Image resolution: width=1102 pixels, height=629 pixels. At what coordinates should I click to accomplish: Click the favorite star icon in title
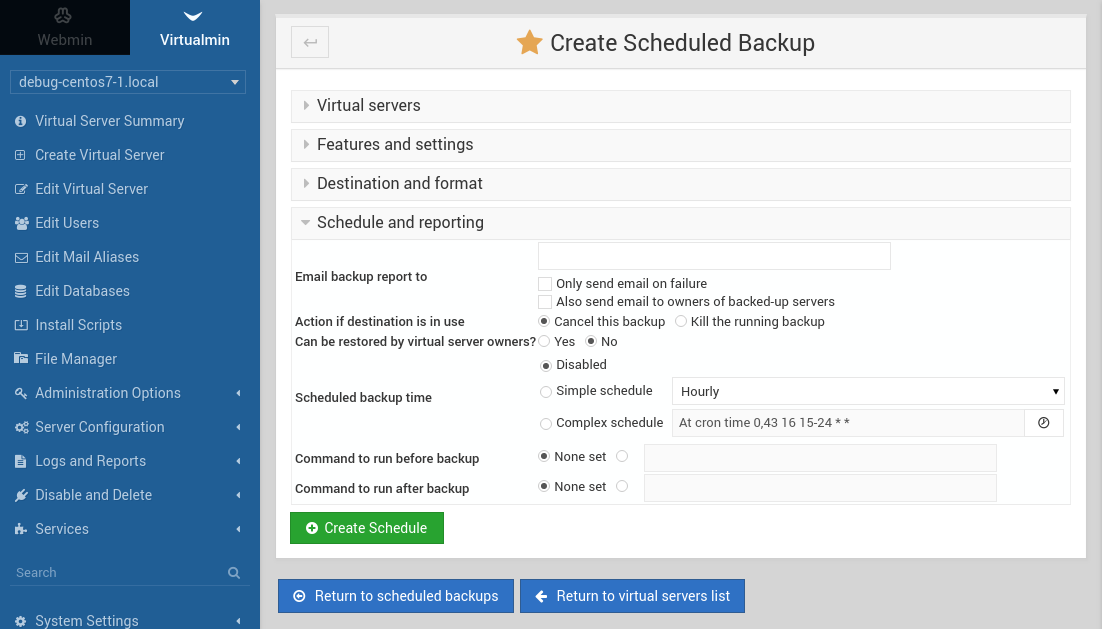click(529, 43)
